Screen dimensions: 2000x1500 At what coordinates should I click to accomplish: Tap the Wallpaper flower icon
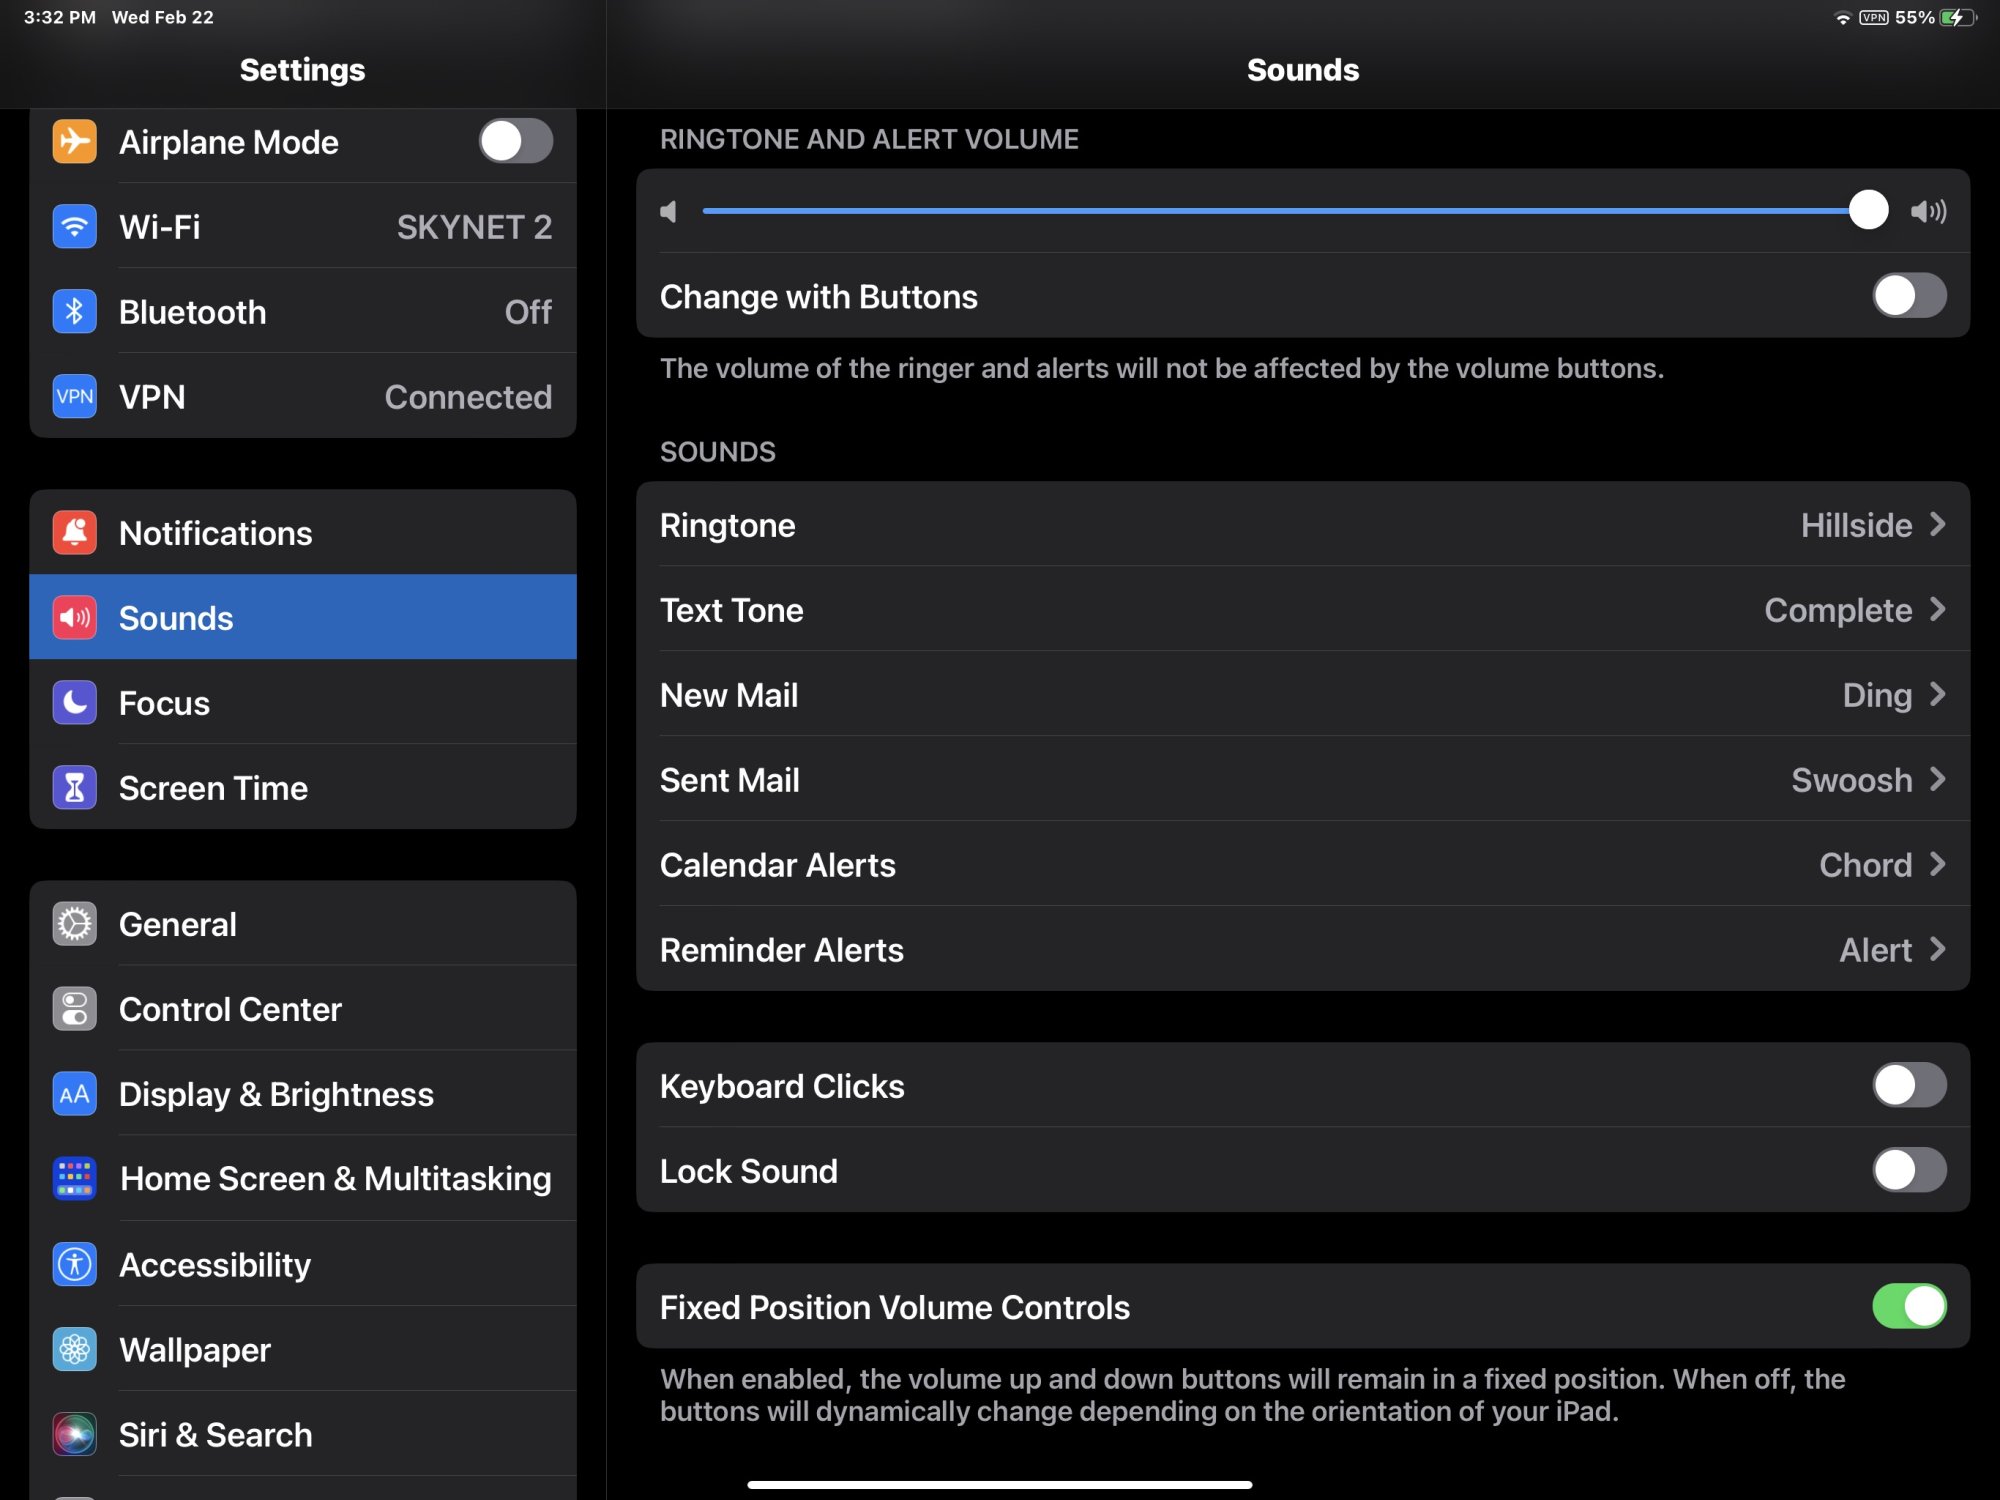pyautogui.click(x=74, y=1350)
